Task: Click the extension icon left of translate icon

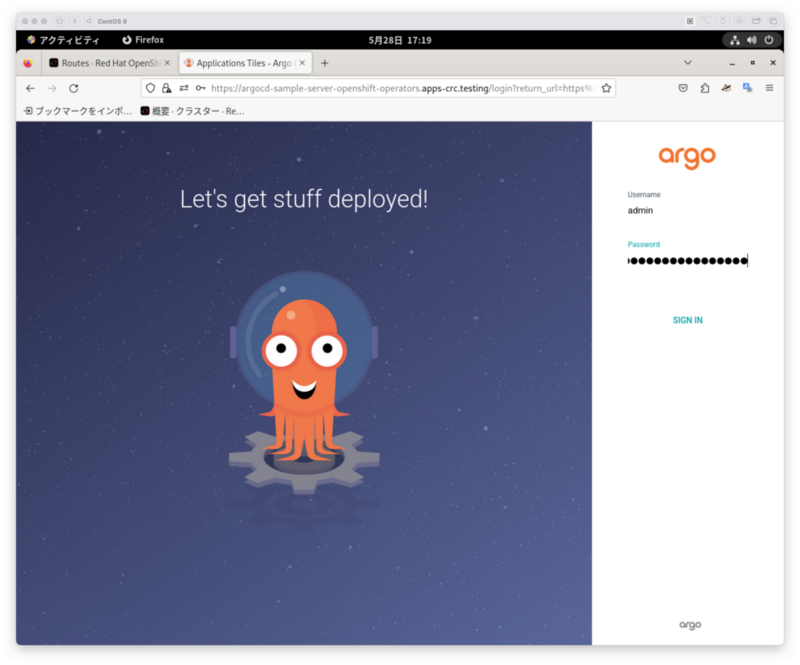Action: tap(726, 88)
